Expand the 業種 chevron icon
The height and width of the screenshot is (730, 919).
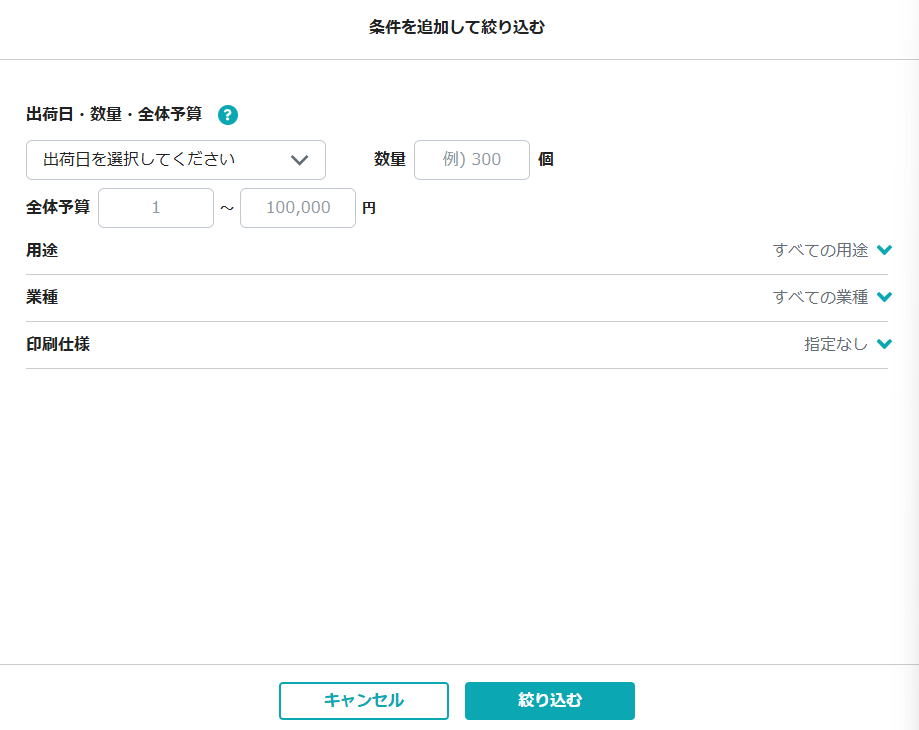pos(883,297)
